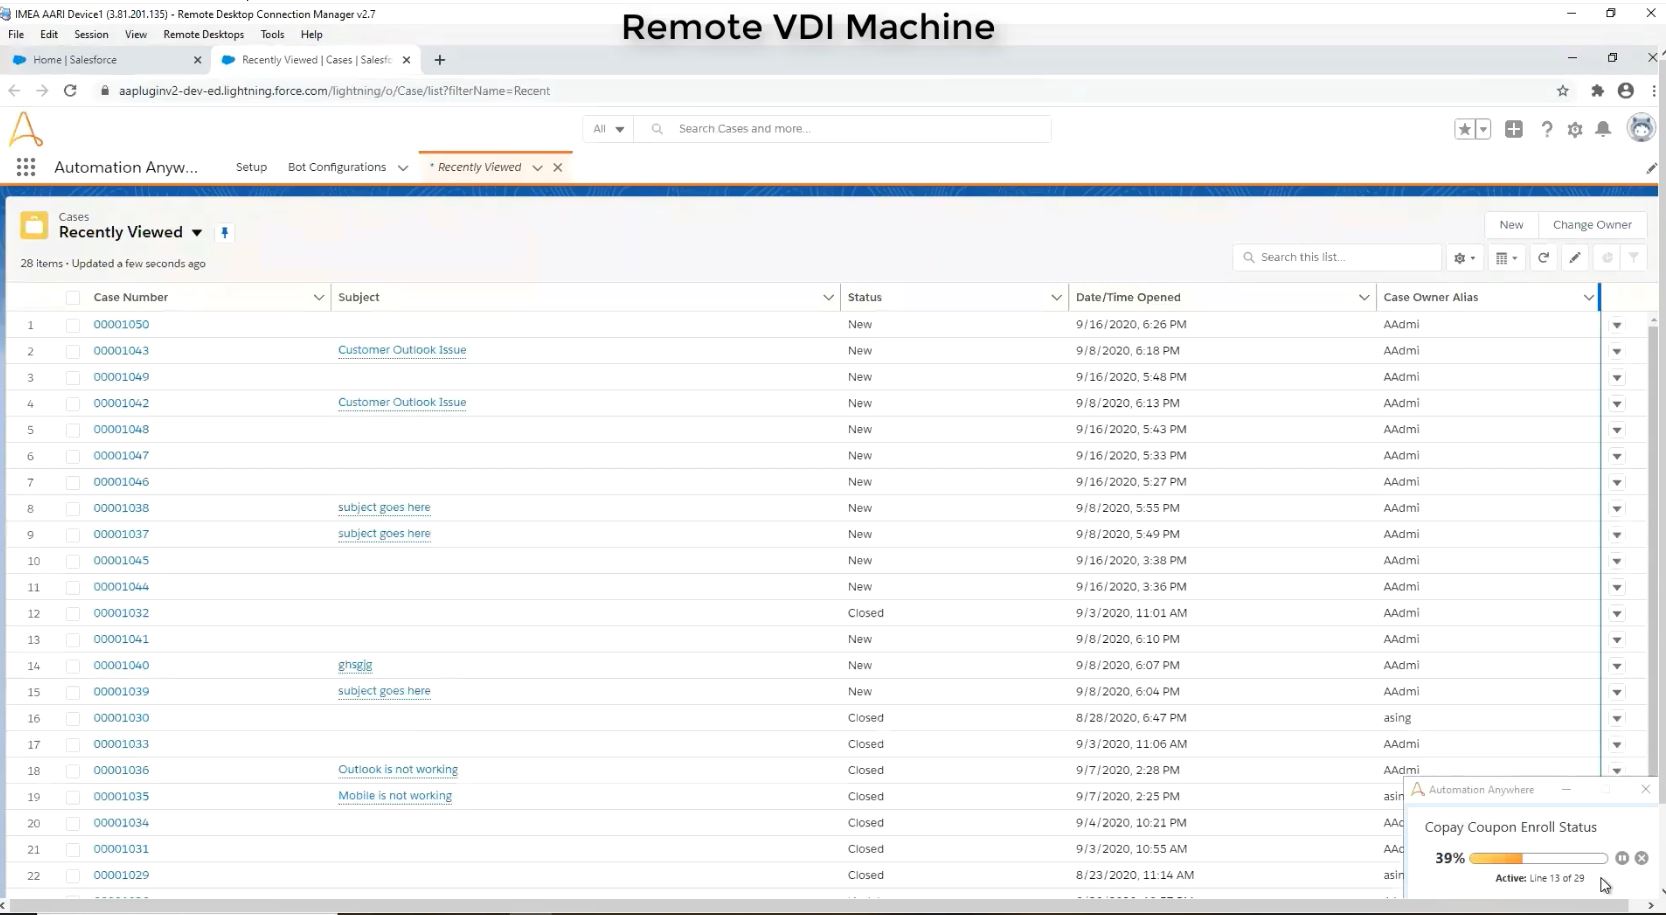Show row actions for case 00001050

point(1617,325)
